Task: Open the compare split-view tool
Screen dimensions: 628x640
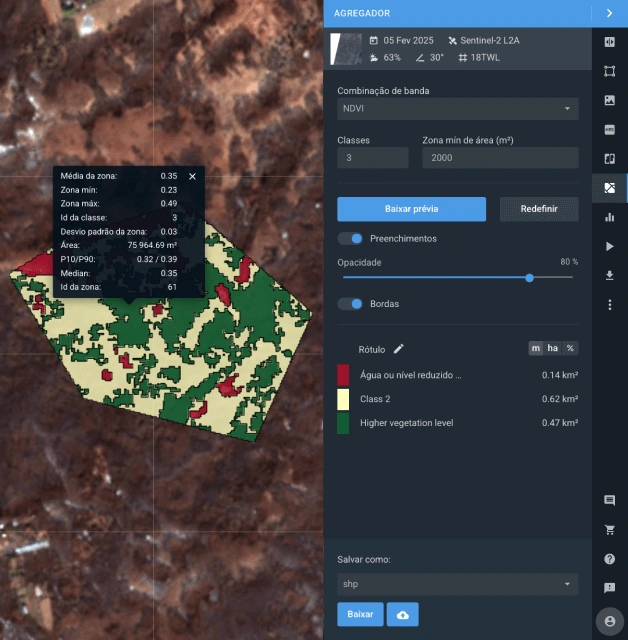Action: coord(609,42)
